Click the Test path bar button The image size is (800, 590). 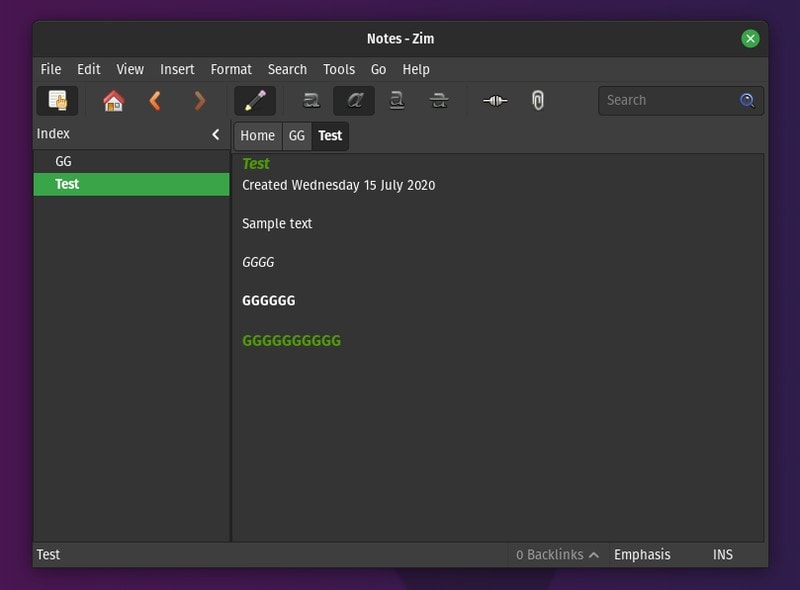click(x=330, y=136)
